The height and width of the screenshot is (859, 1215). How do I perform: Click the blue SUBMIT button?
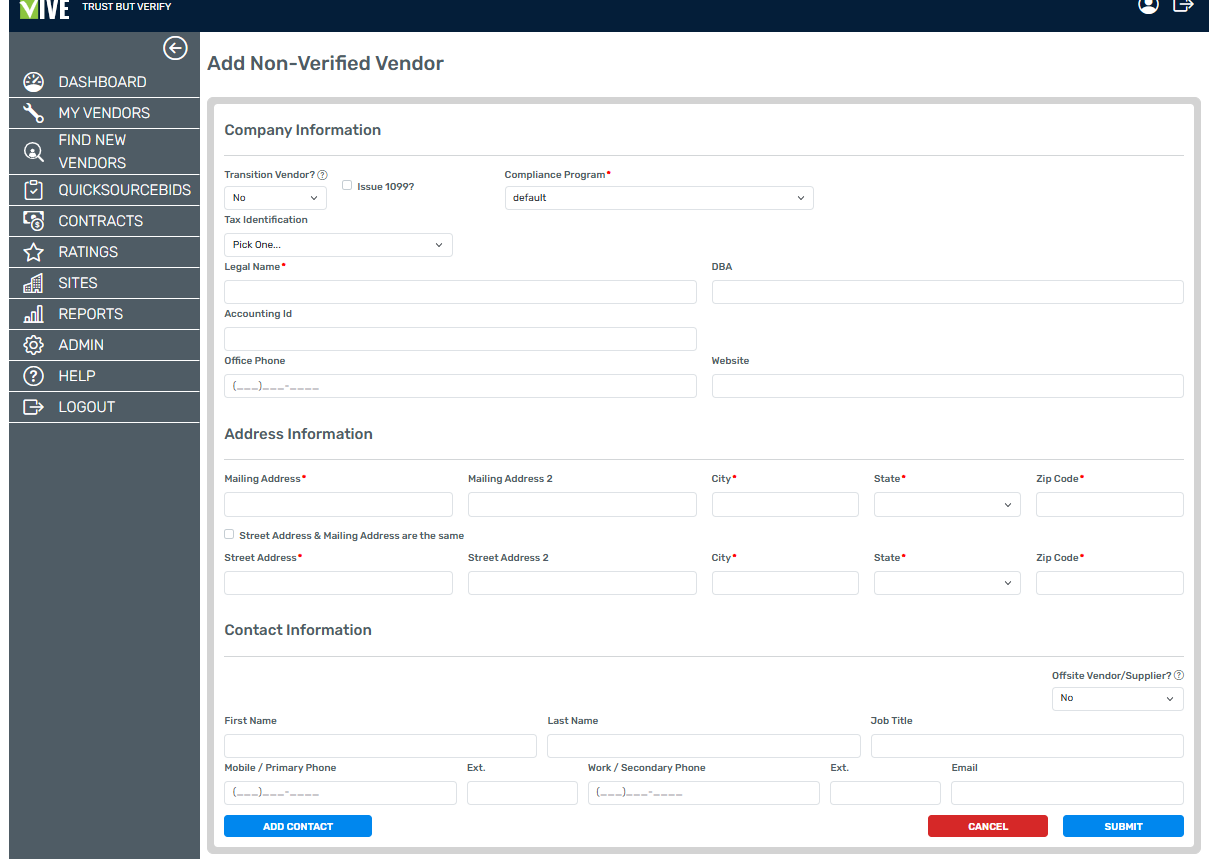1123,826
